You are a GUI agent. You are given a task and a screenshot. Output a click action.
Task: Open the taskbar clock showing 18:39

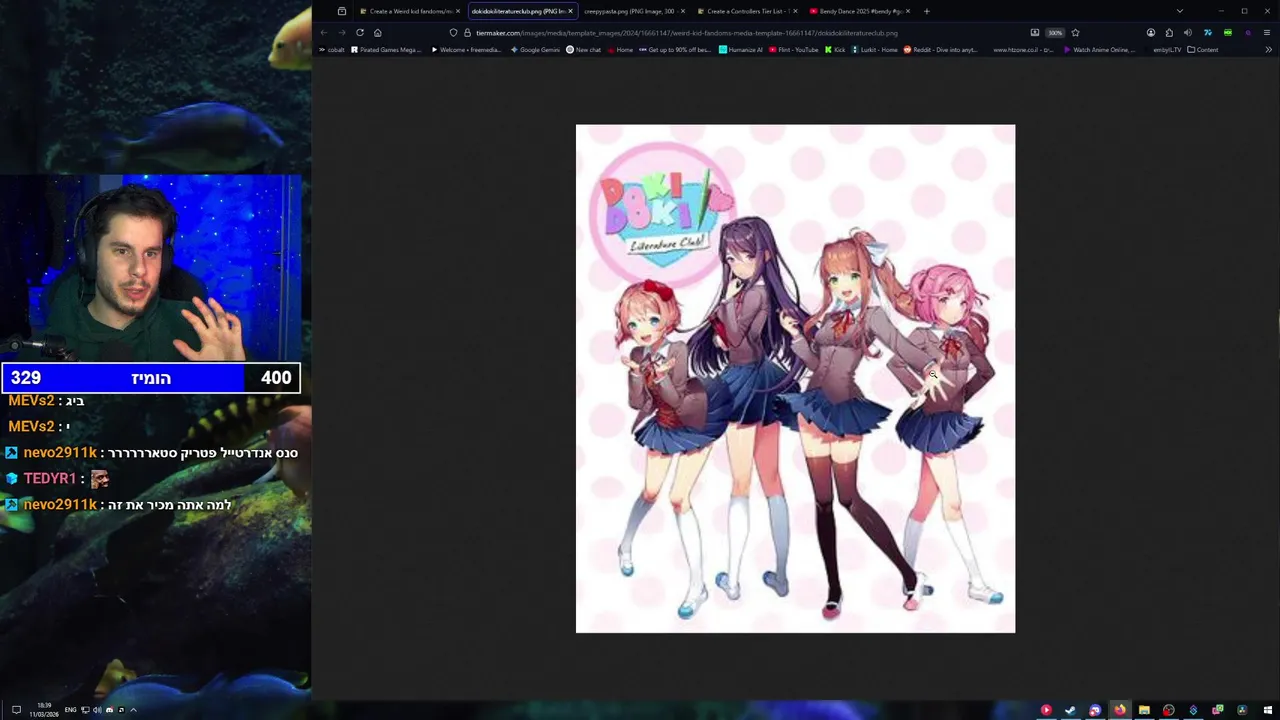[x=44, y=710]
